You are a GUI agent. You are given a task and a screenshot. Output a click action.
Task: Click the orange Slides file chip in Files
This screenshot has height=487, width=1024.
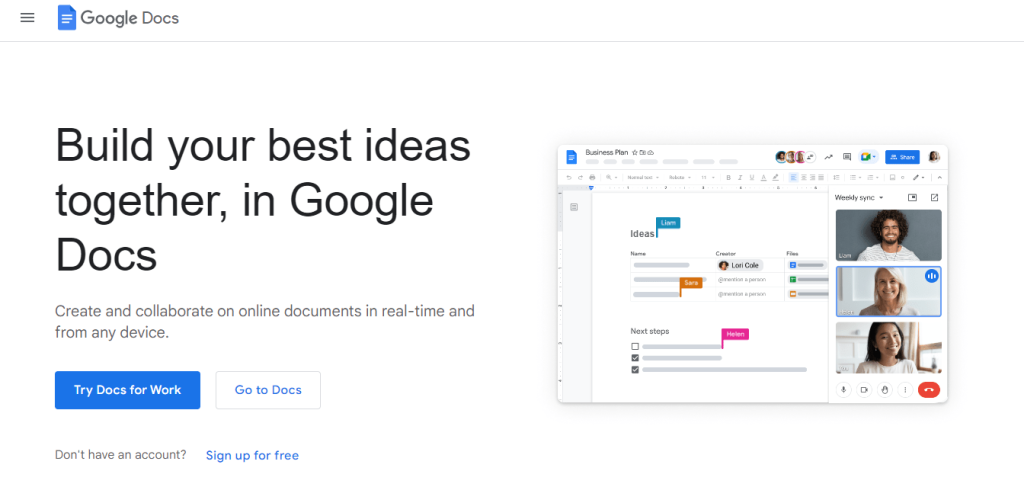[808, 294]
